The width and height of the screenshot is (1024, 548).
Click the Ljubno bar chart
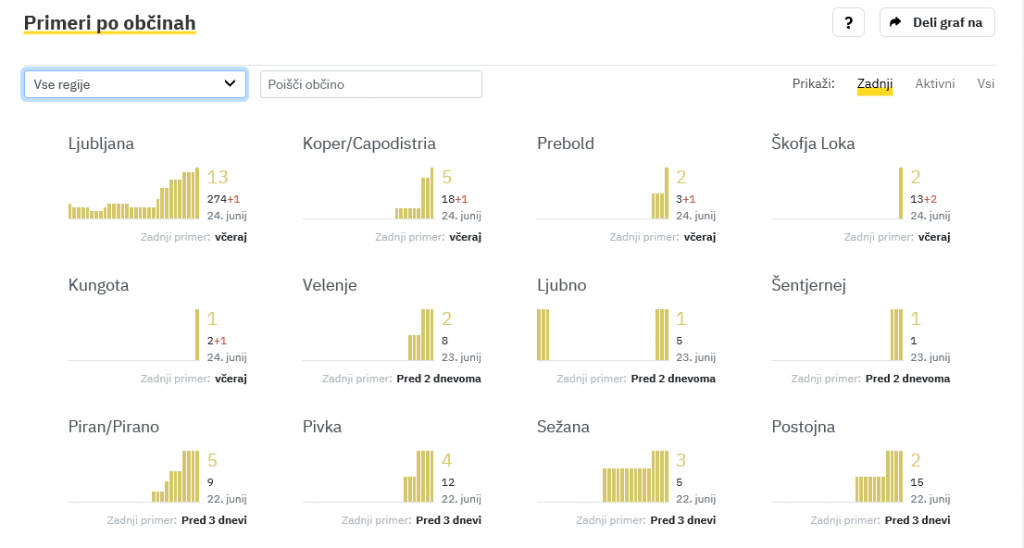[x=602, y=335]
